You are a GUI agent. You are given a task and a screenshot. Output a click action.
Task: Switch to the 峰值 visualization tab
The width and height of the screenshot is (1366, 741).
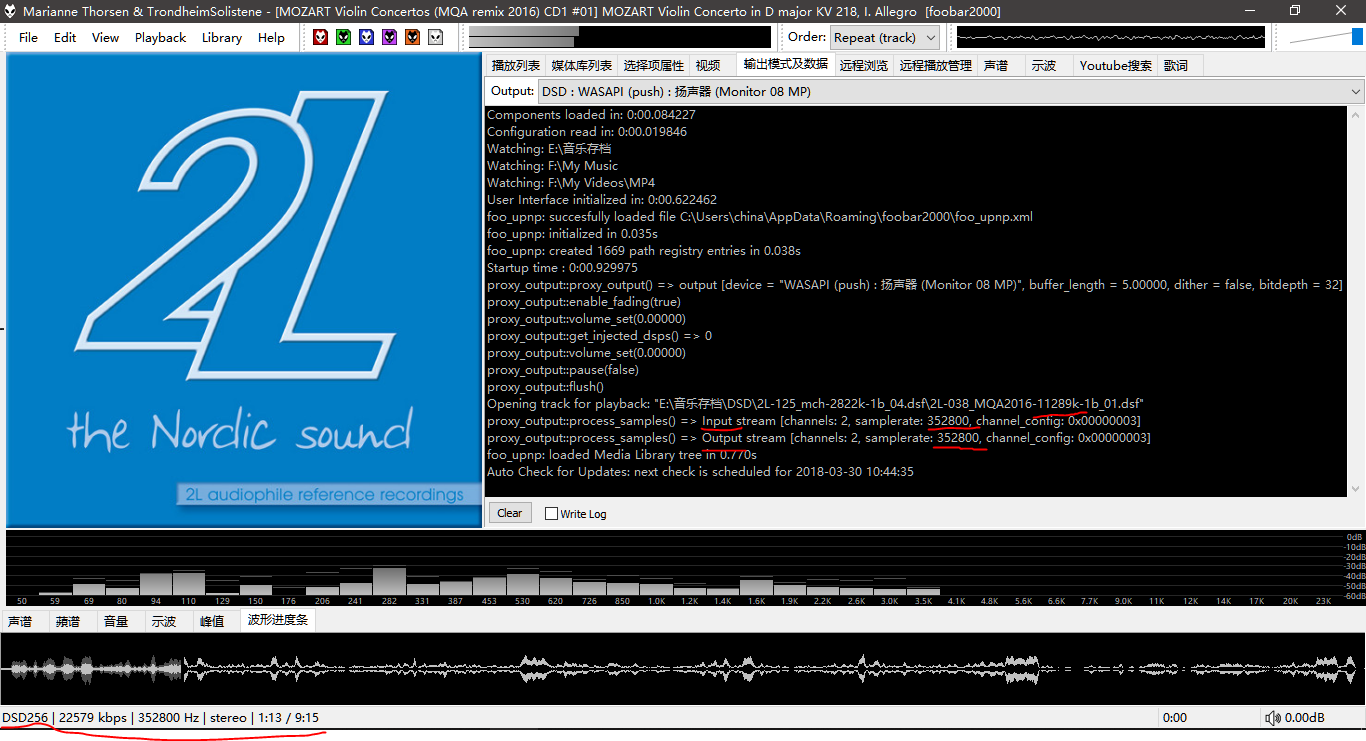[x=212, y=621]
